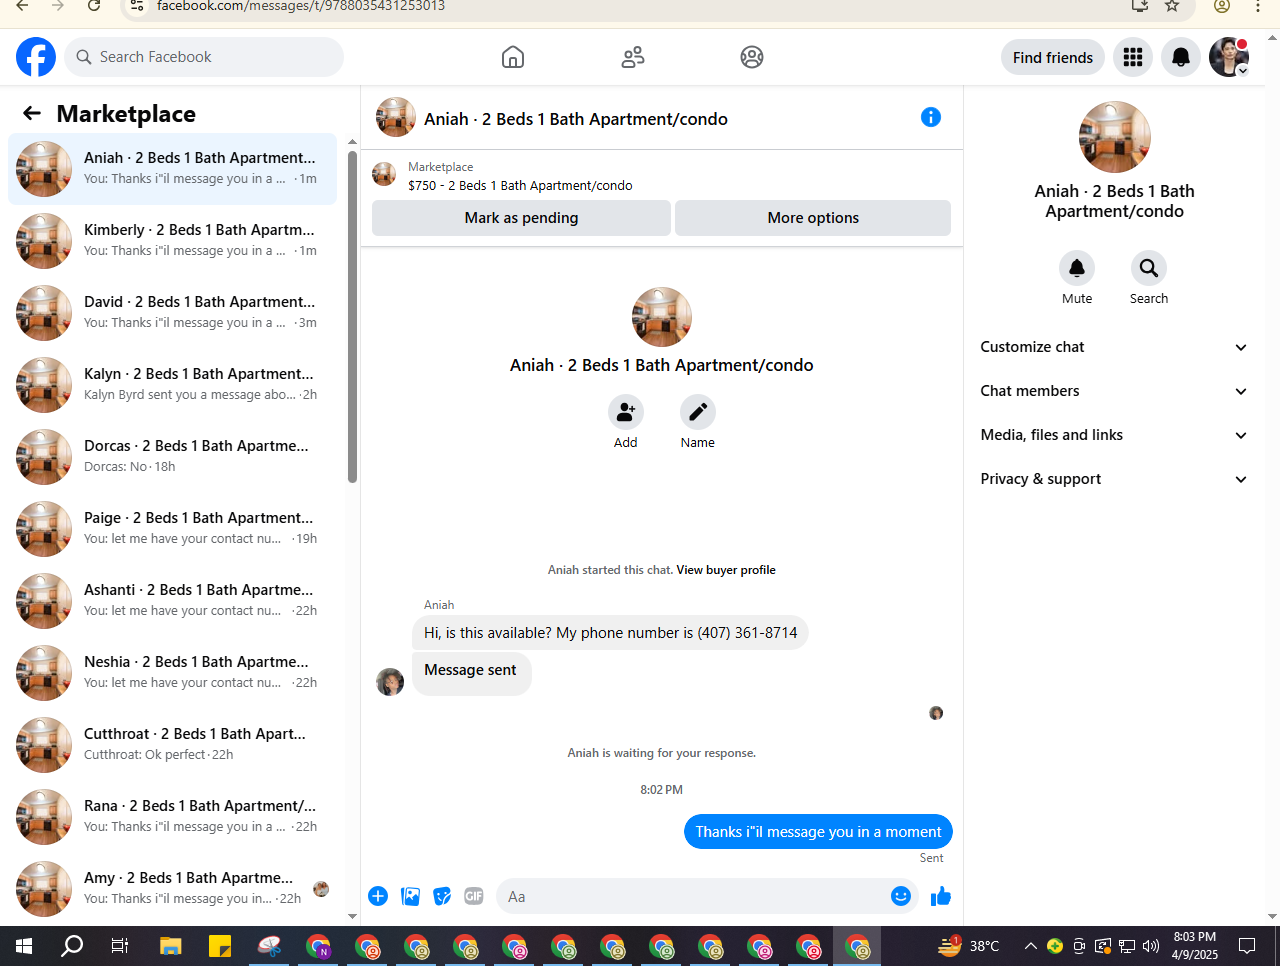Click the Add people icon

click(626, 412)
